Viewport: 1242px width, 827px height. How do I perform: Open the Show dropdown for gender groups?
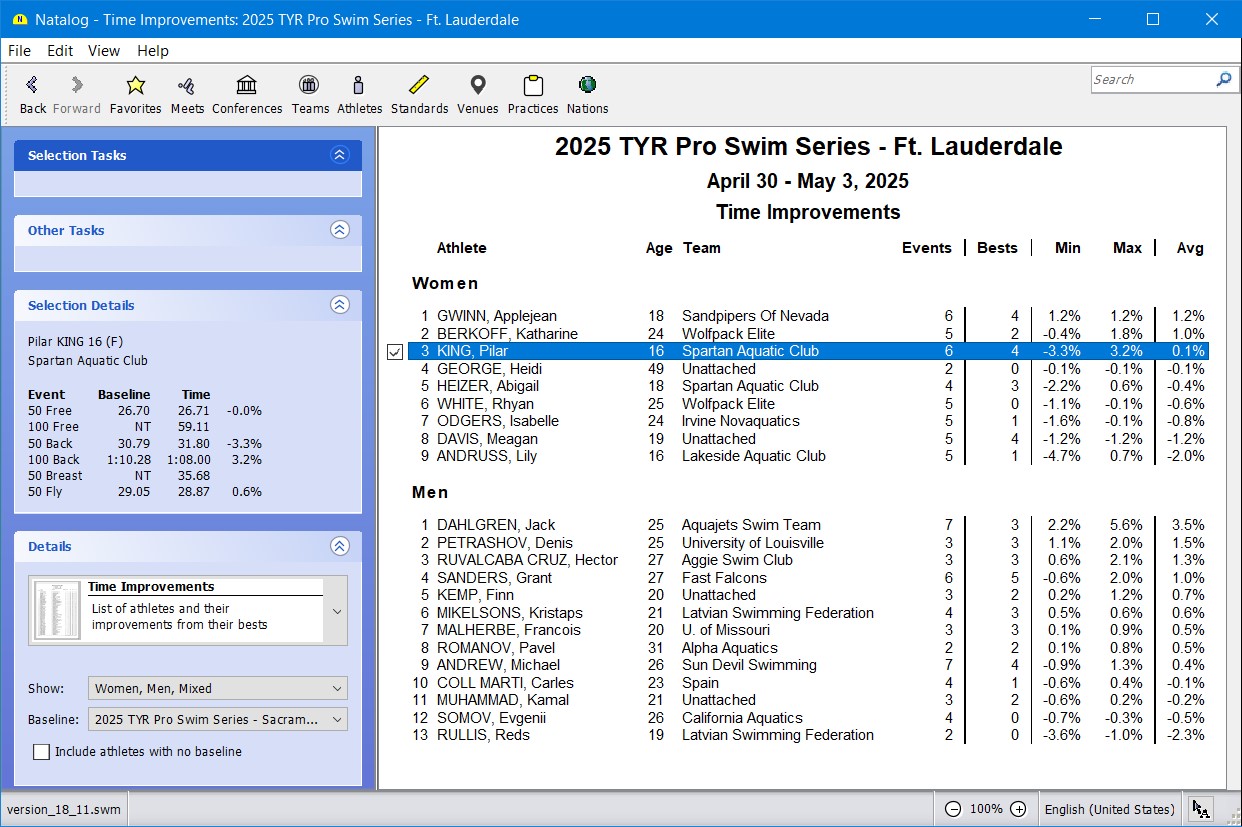point(217,688)
